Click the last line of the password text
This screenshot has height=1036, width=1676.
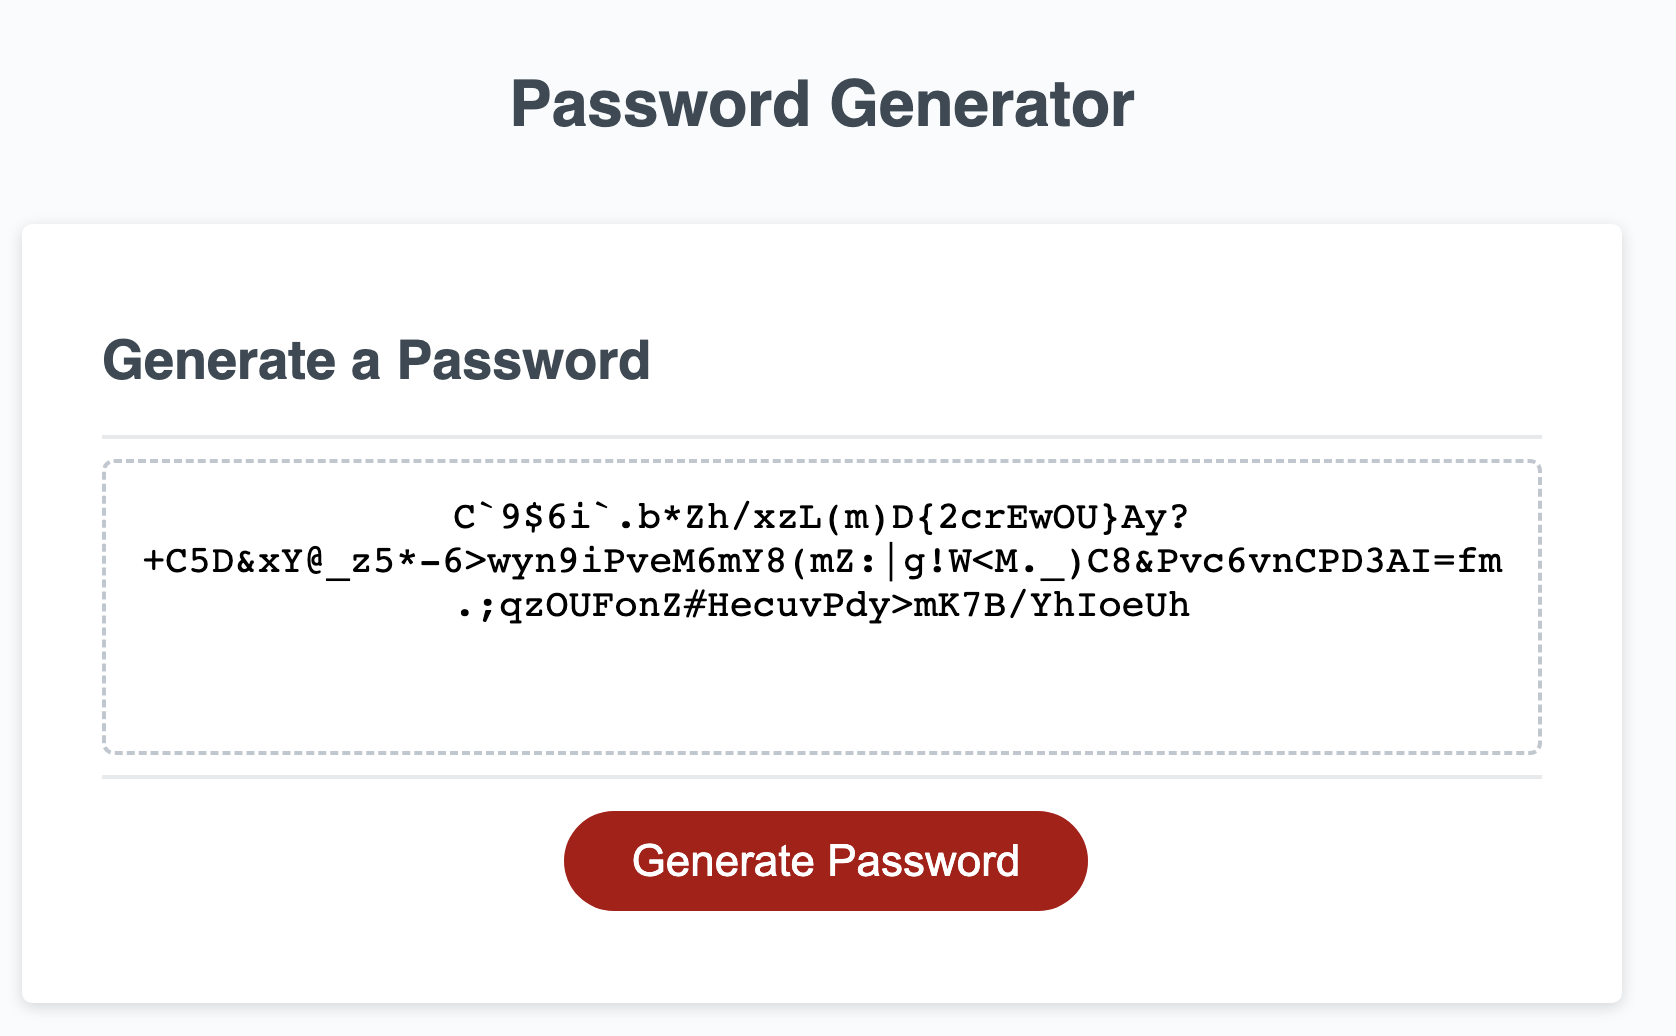[x=820, y=604]
